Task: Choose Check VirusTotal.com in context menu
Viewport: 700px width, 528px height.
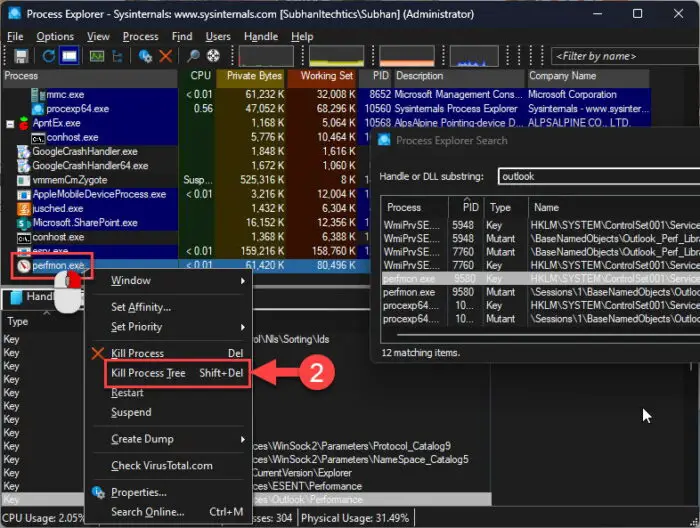Action: [162, 465]
